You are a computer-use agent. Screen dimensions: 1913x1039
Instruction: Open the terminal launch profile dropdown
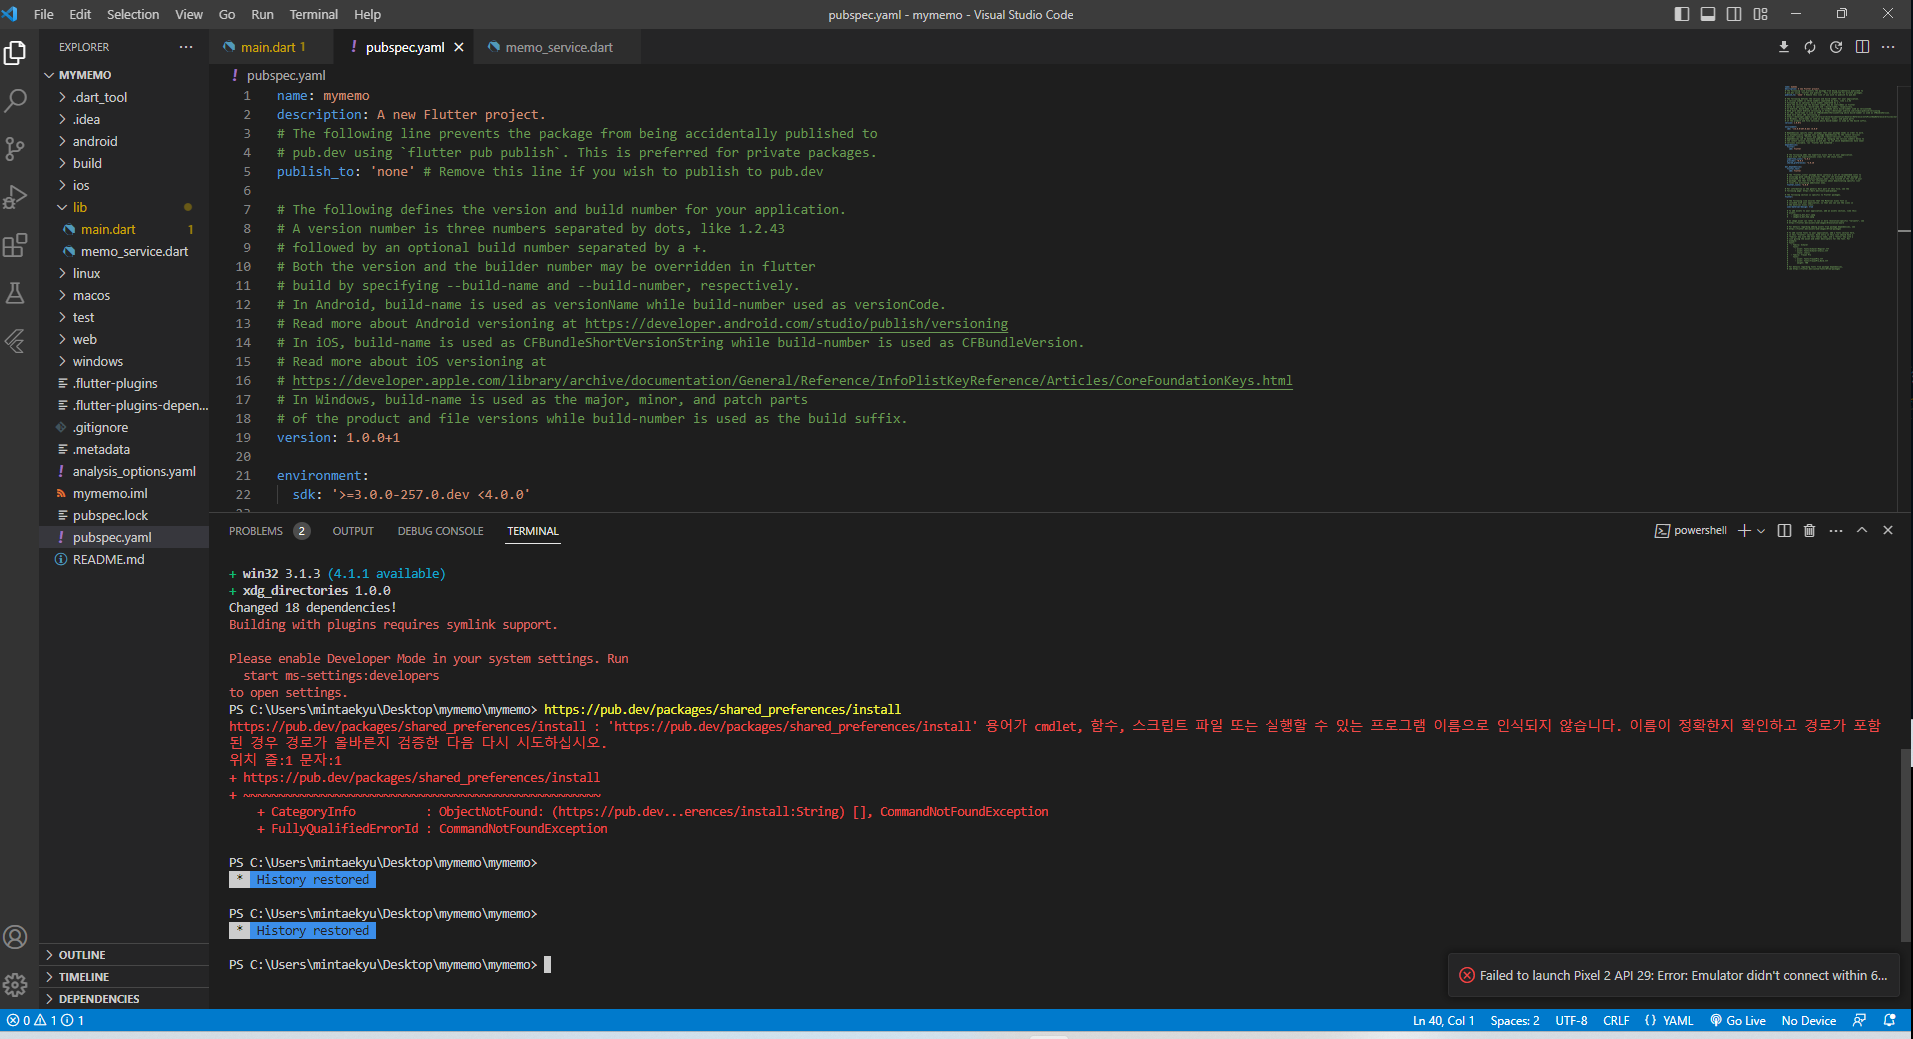[1761, 531]
